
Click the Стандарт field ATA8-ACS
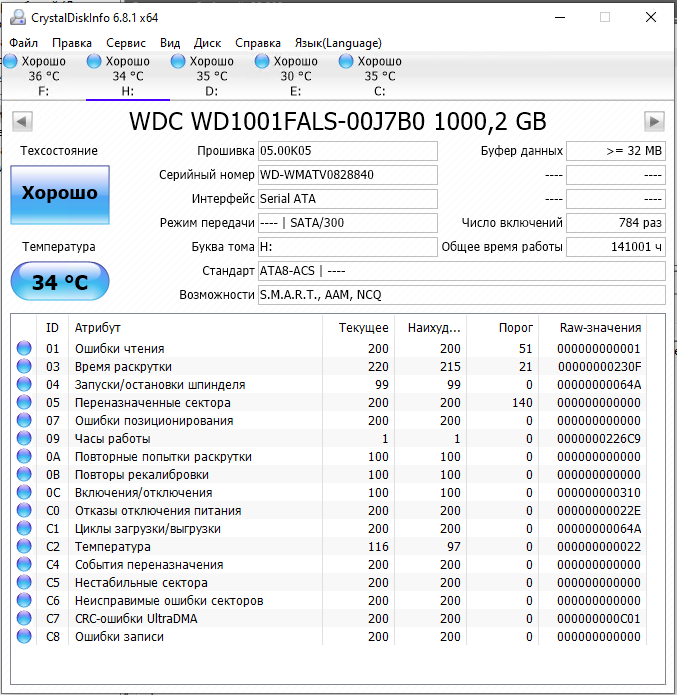click(462, 270)
